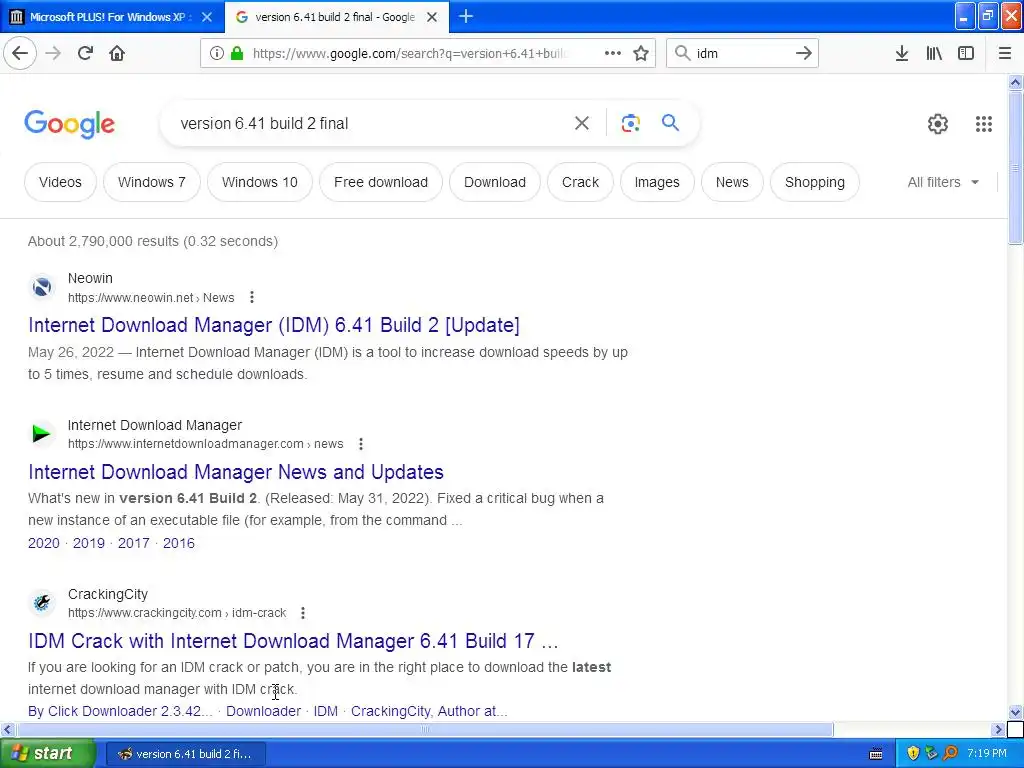
Task: Switch to Shopping results
Action: (814, 182)
